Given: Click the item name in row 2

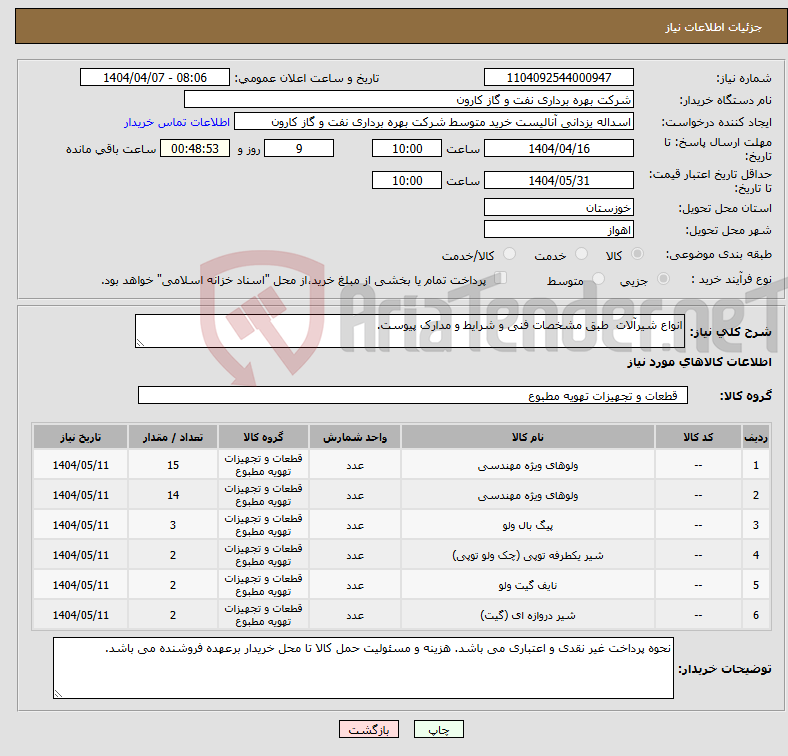Looking at the screenshot, I should click(x=528, y=496).
